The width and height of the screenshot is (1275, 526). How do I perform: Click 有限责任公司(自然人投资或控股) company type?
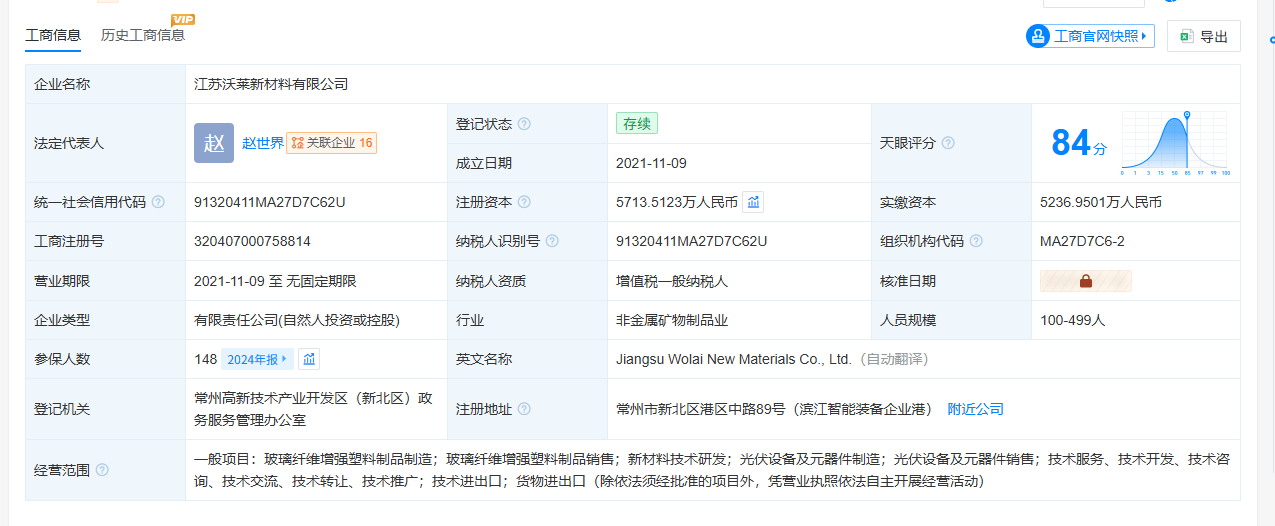[297, 320]
